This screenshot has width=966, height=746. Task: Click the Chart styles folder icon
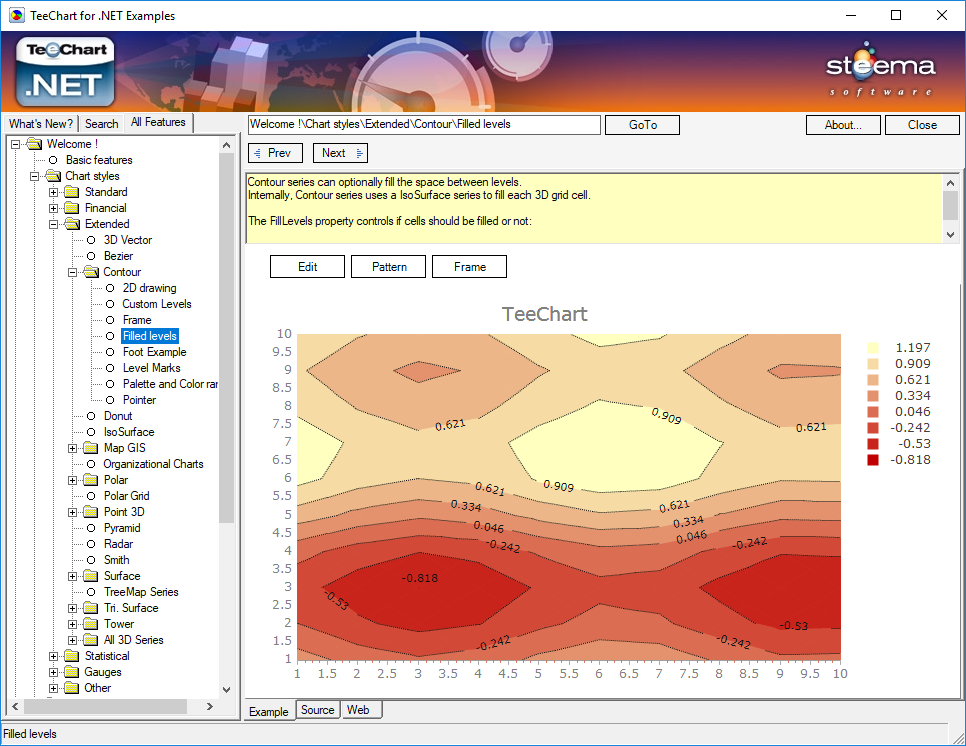53,176
